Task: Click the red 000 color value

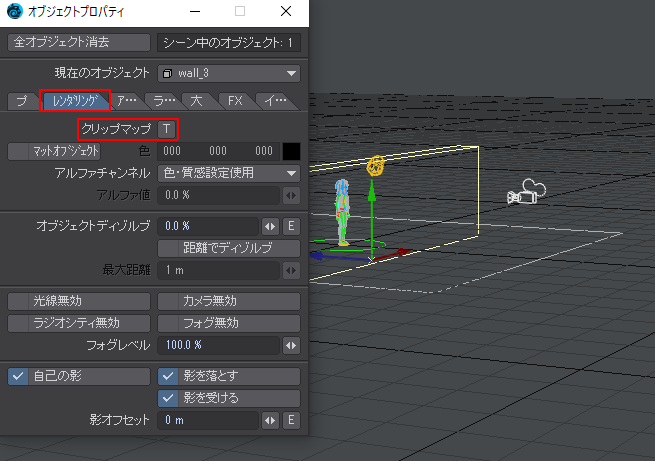Action: 172,151
